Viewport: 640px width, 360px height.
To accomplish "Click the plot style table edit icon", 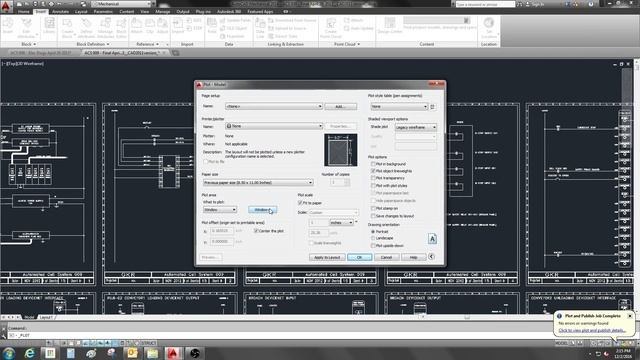I will [x=433, y=107].
